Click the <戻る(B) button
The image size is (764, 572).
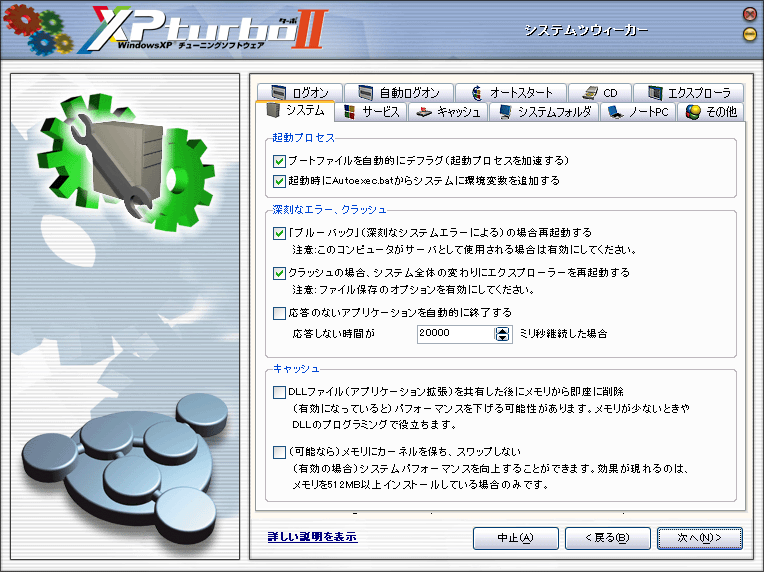608,538
